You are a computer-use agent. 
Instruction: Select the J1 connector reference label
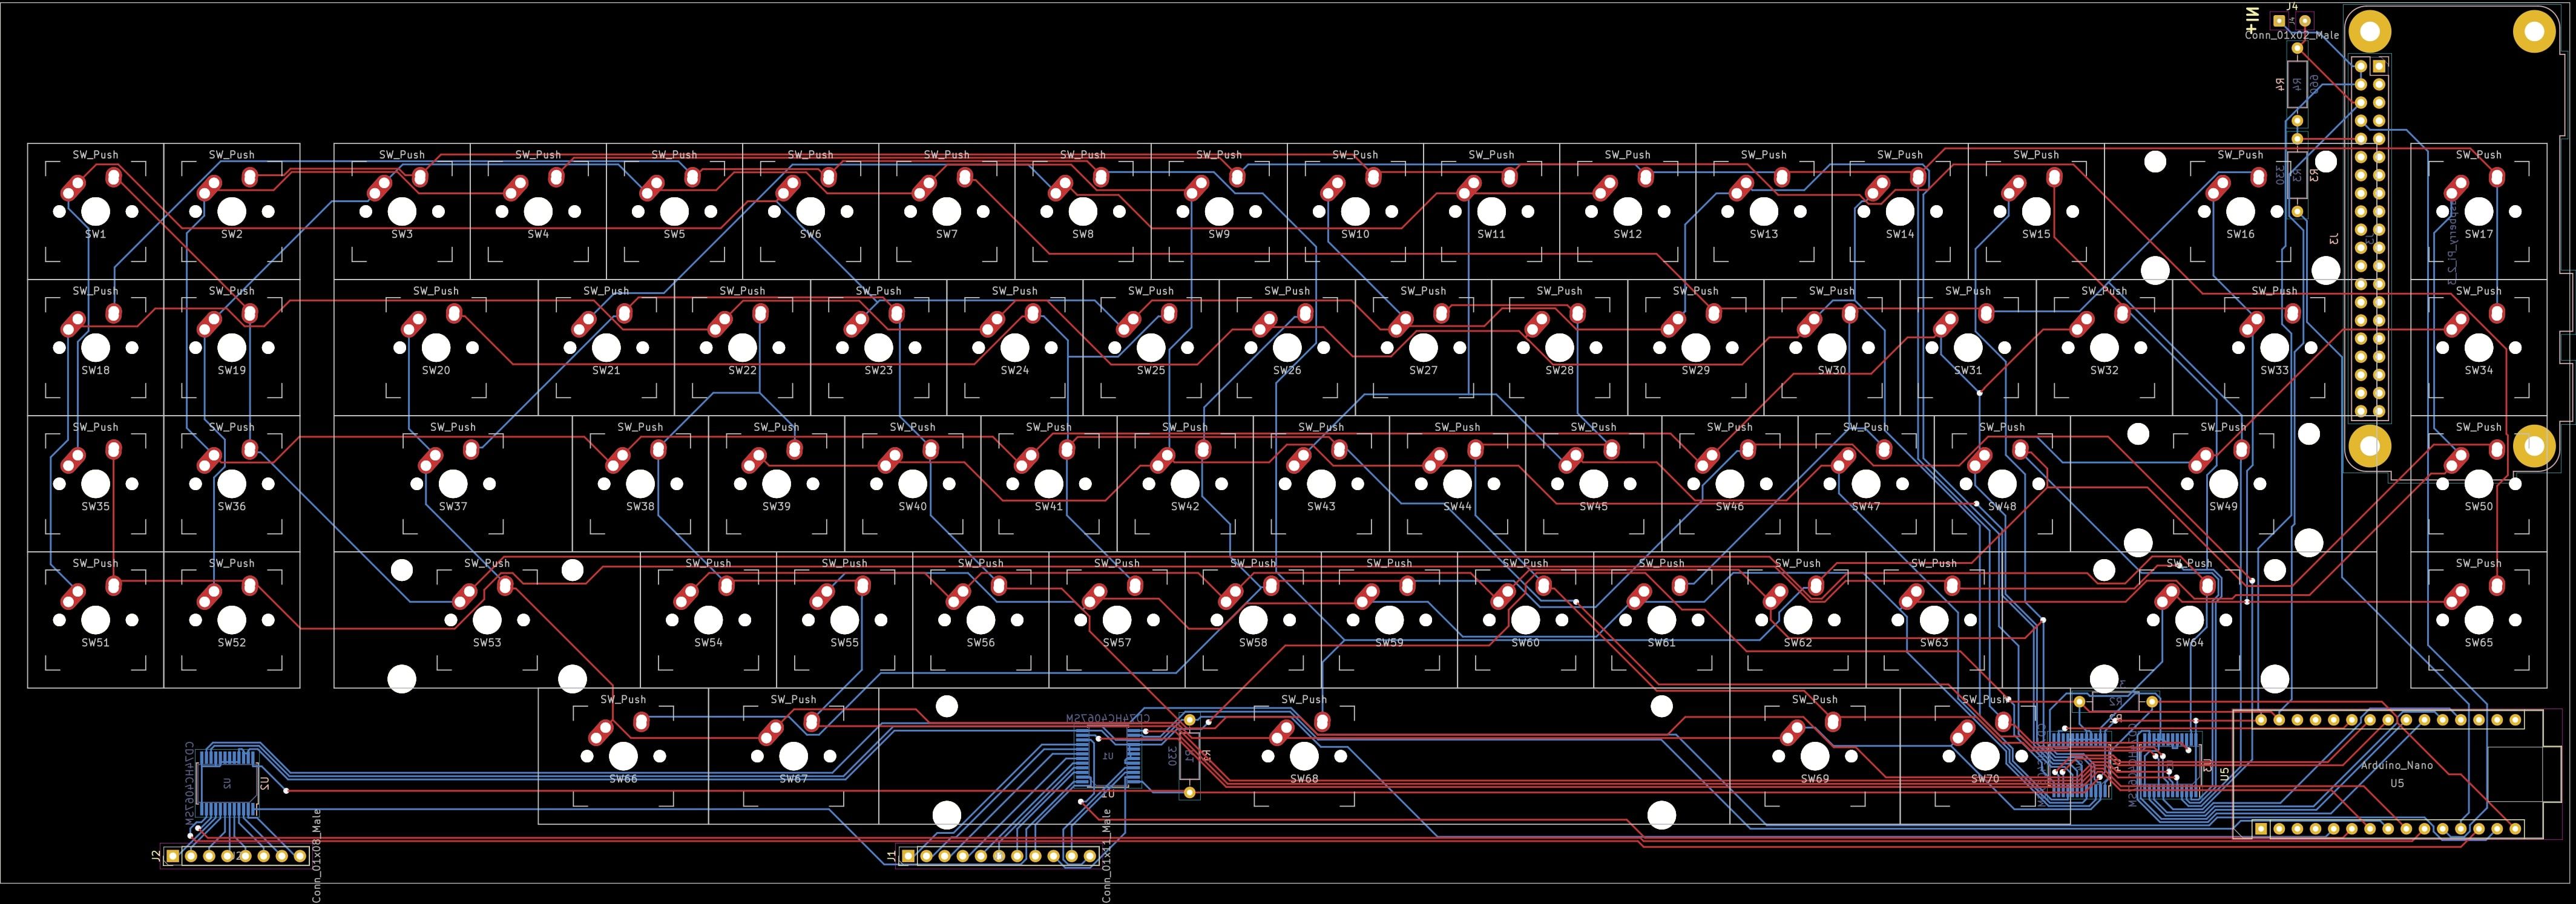coord(891,856)
